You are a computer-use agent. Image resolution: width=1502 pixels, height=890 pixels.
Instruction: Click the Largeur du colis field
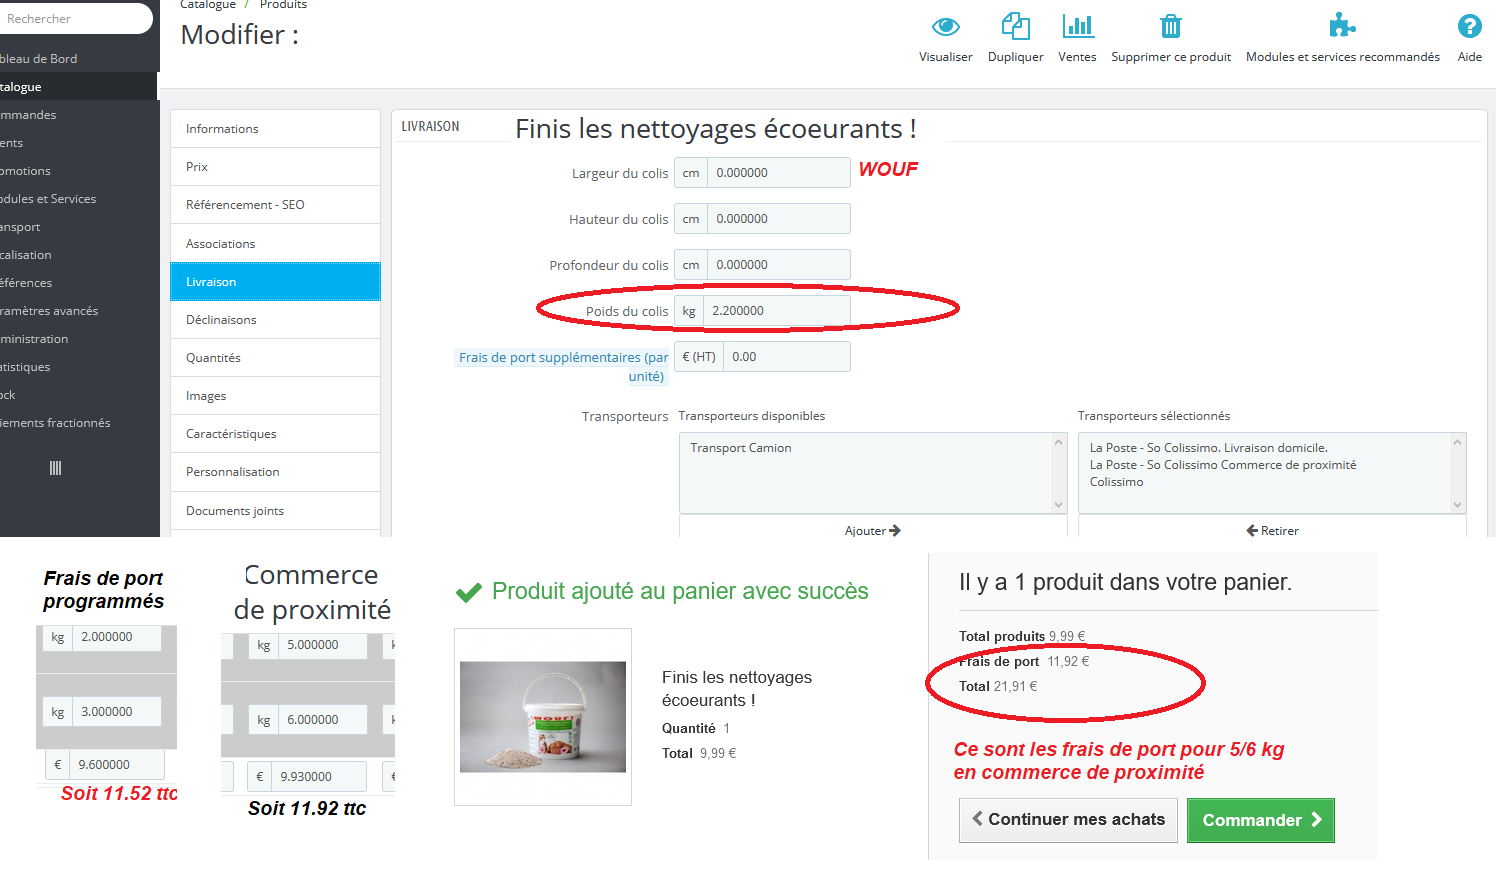pyautogui.click(x=779, y=173)
